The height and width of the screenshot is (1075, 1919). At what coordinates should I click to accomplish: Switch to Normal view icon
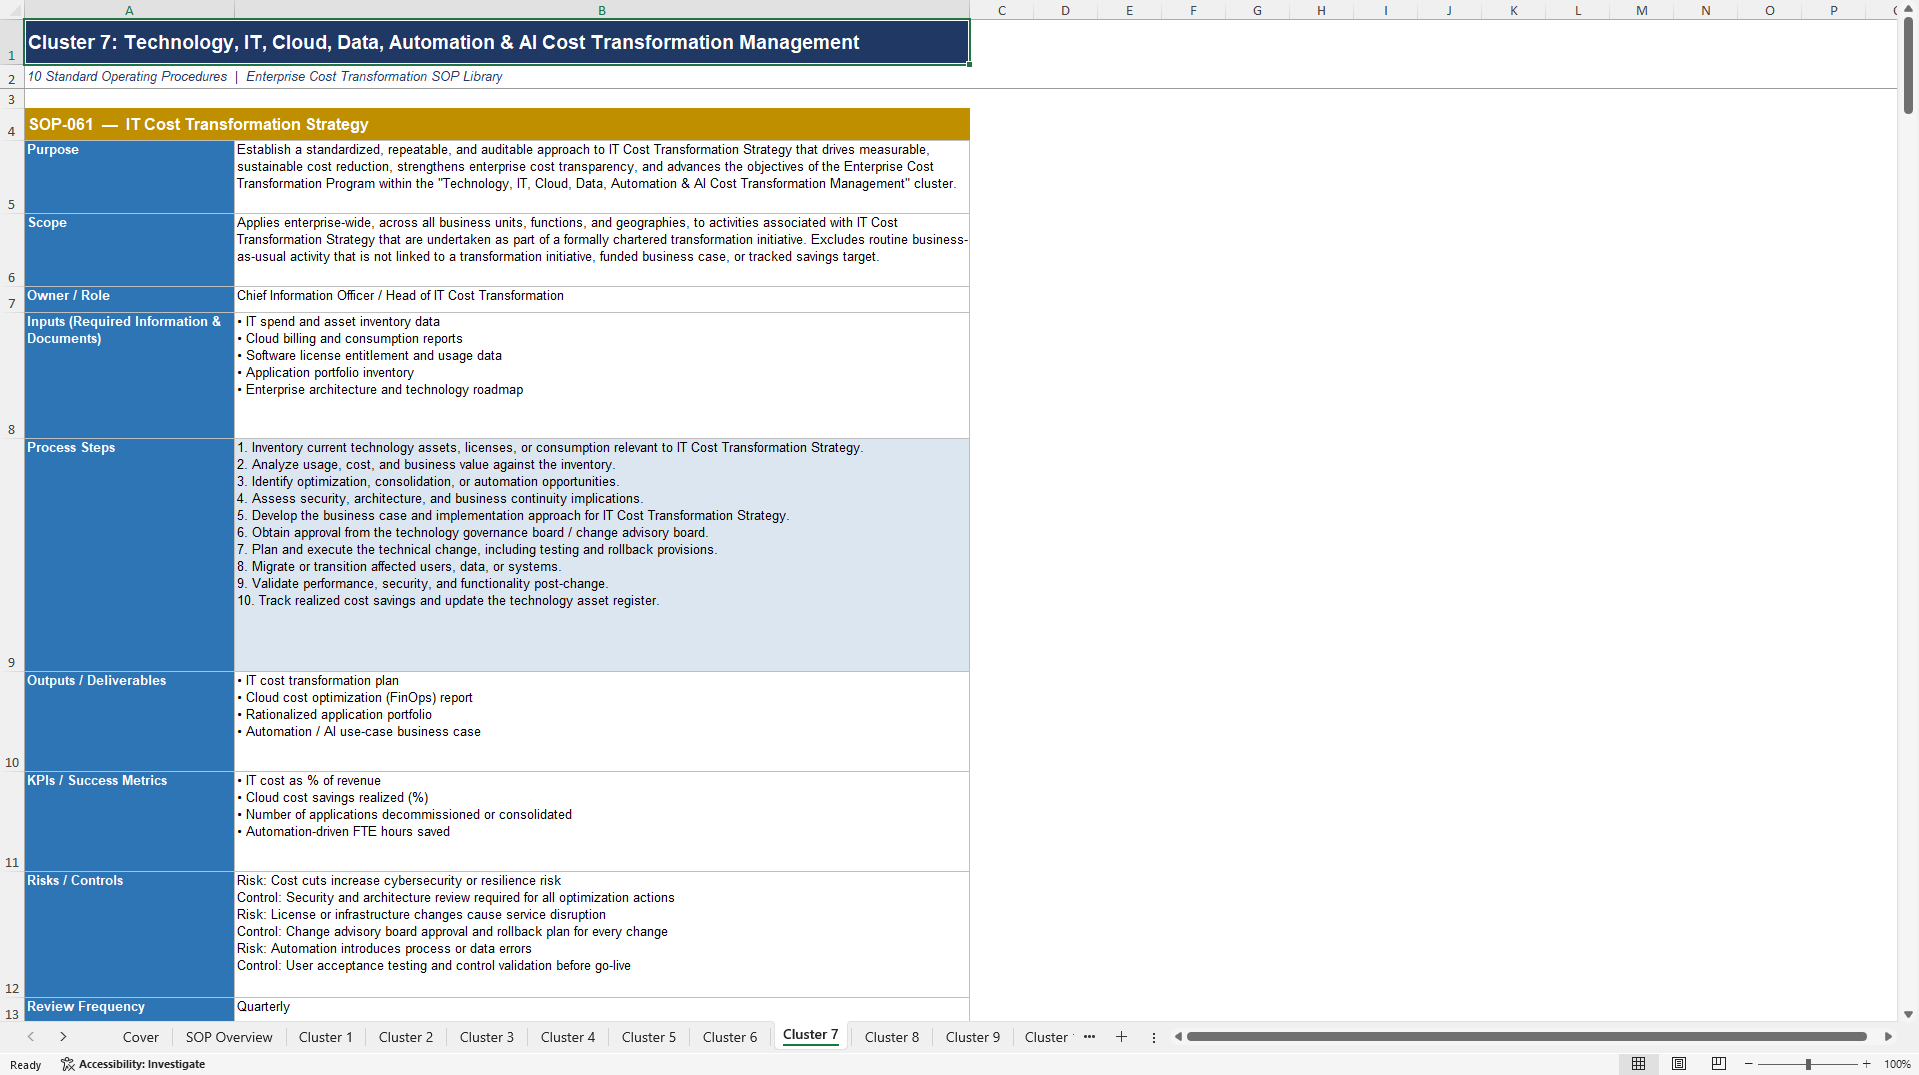[1638, 1064]
